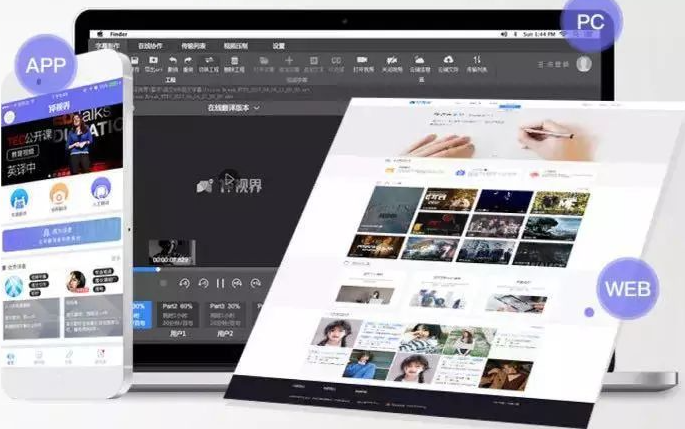Tap the blue banner button on phone app
The image size is (685, 429).
pyautogui.click(x=62, y=235)
